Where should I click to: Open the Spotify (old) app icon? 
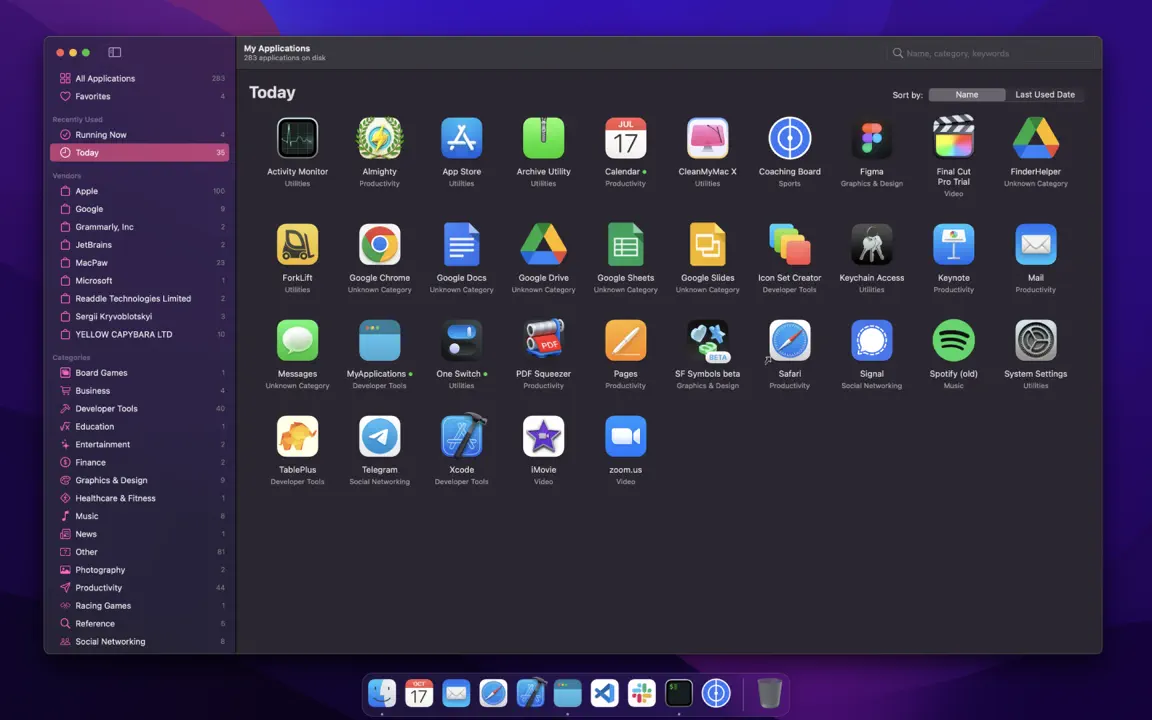(x=954, y=340)
